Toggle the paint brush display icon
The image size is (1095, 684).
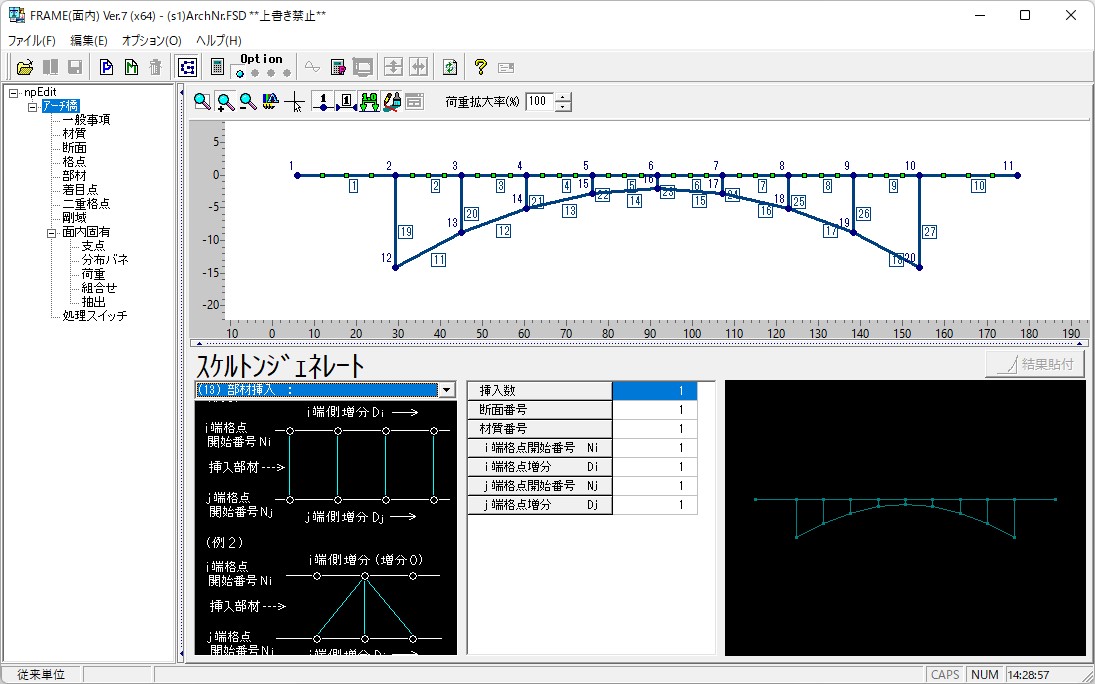392,102
